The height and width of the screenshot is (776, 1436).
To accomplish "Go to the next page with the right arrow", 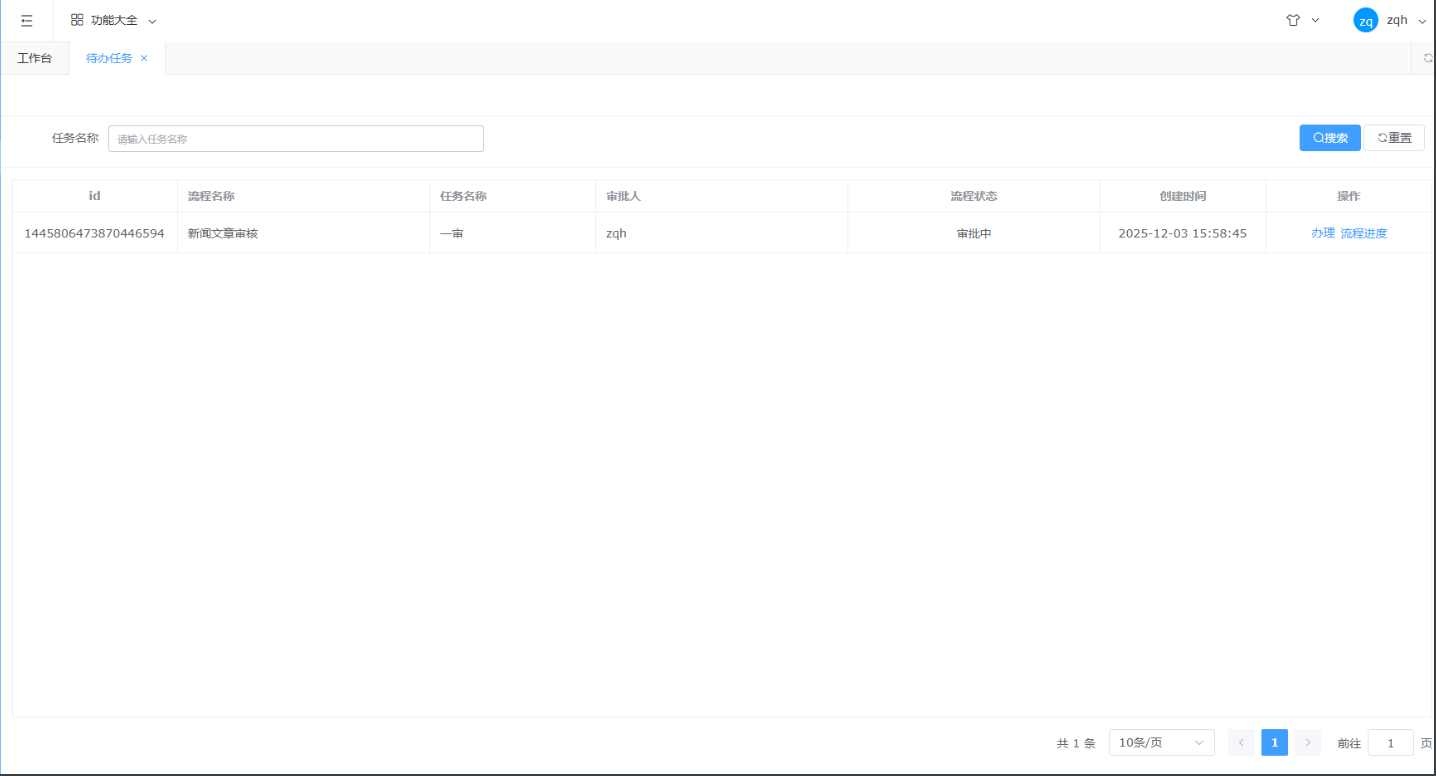I will (x=1307, y=743).
